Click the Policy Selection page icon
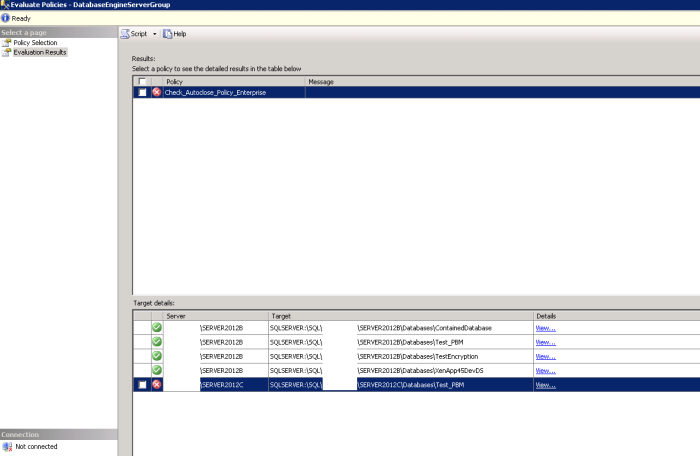This screenshot has width=700, height=456. pos(7,43)
